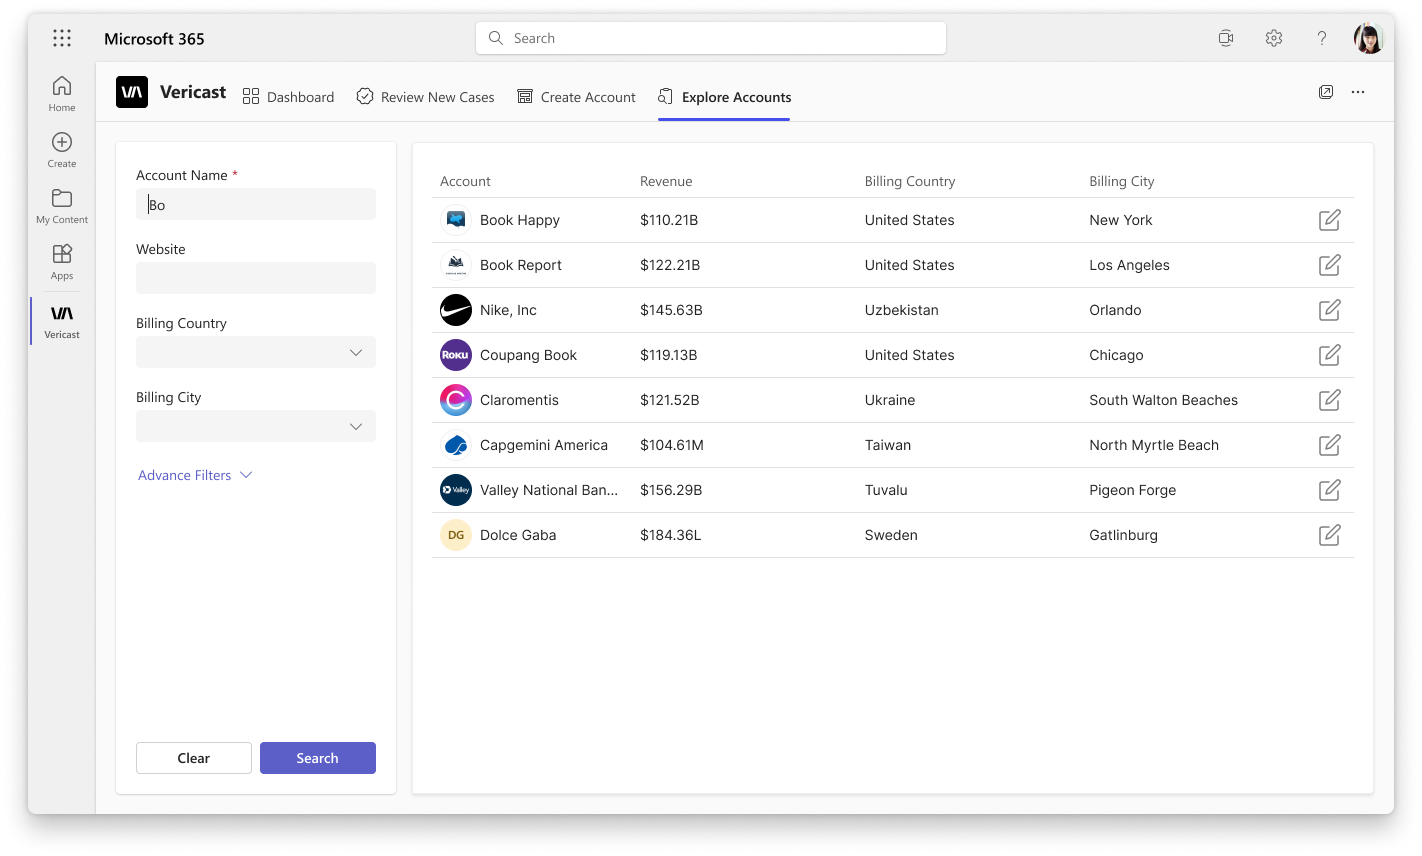Click the Search button in filter panel
Viewport: 1422px width, 856px height.
click(x=318, y=758)
